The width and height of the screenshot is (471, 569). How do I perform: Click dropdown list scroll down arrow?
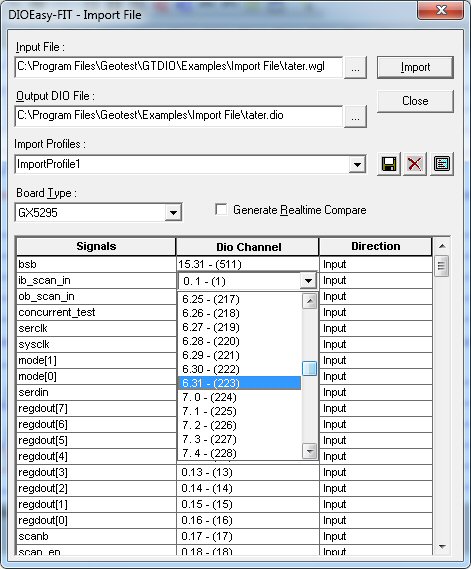(x=310, y=451)
